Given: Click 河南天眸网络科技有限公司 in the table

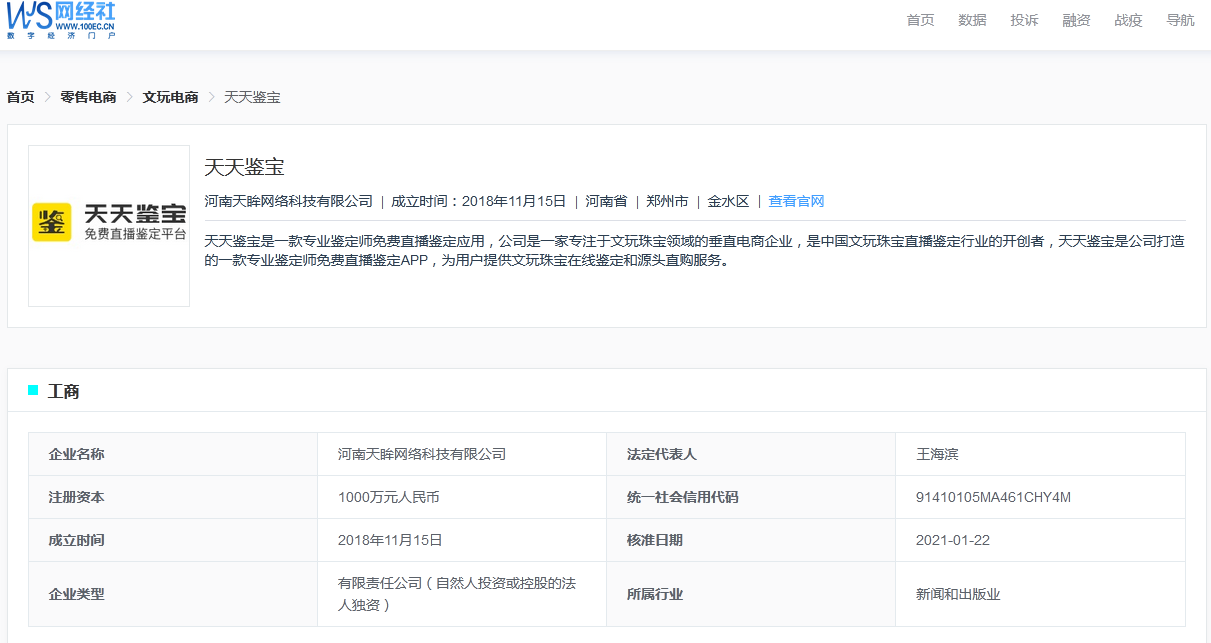Looking at the screenshot, I should click(422, 454).
